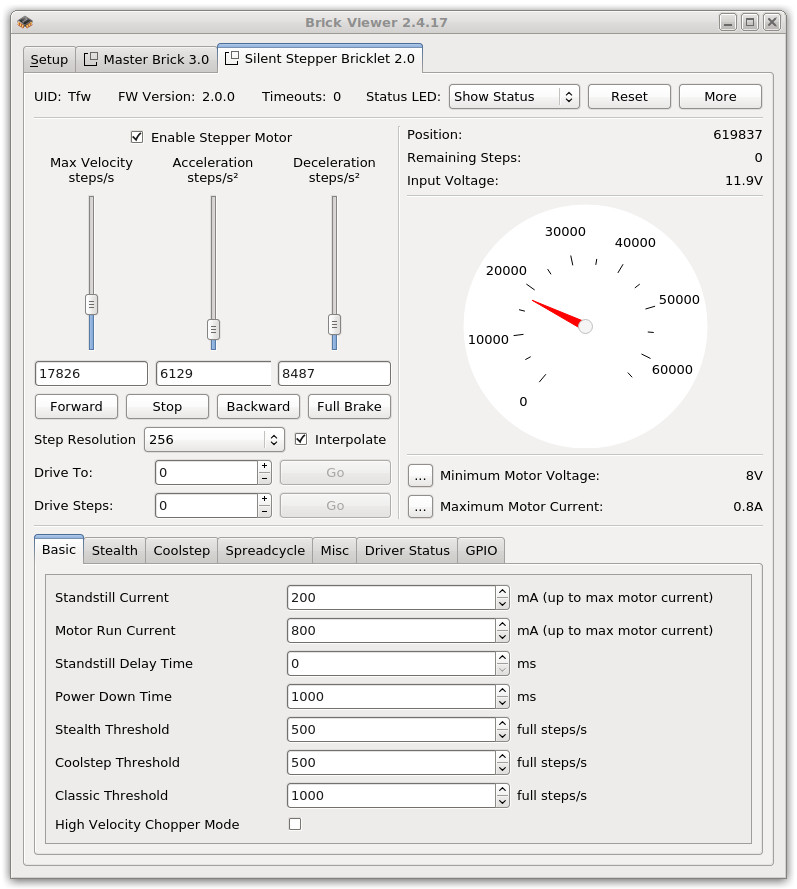
Task: Increase Standstill Current with up arrow
Action: pyautogui.click(x=502, y=592)
